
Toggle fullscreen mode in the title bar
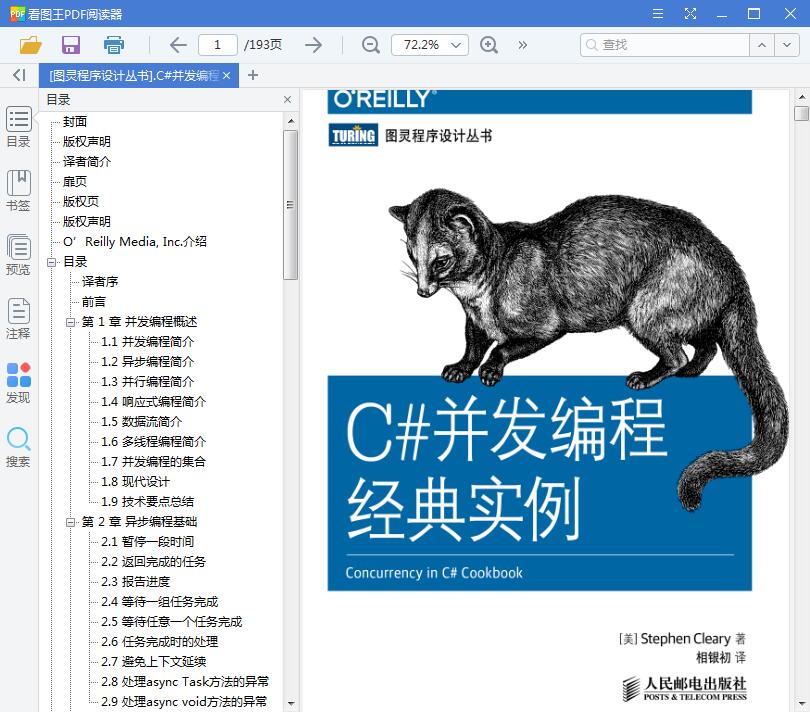[x=690, y=13]
